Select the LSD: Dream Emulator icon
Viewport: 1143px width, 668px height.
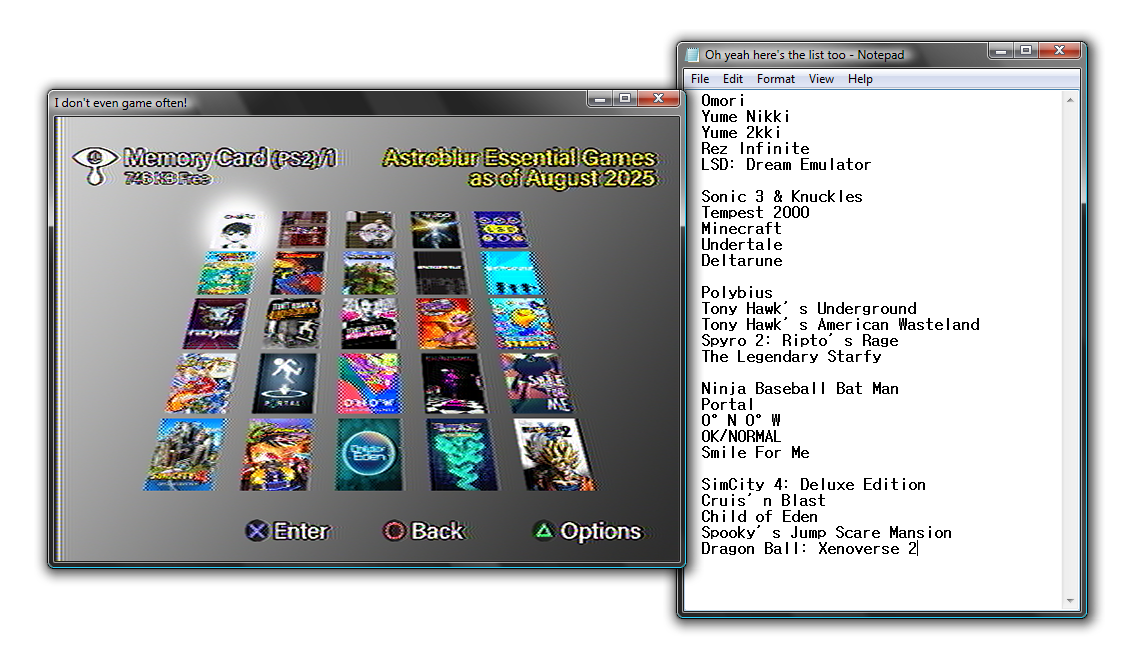click(500, 230)
